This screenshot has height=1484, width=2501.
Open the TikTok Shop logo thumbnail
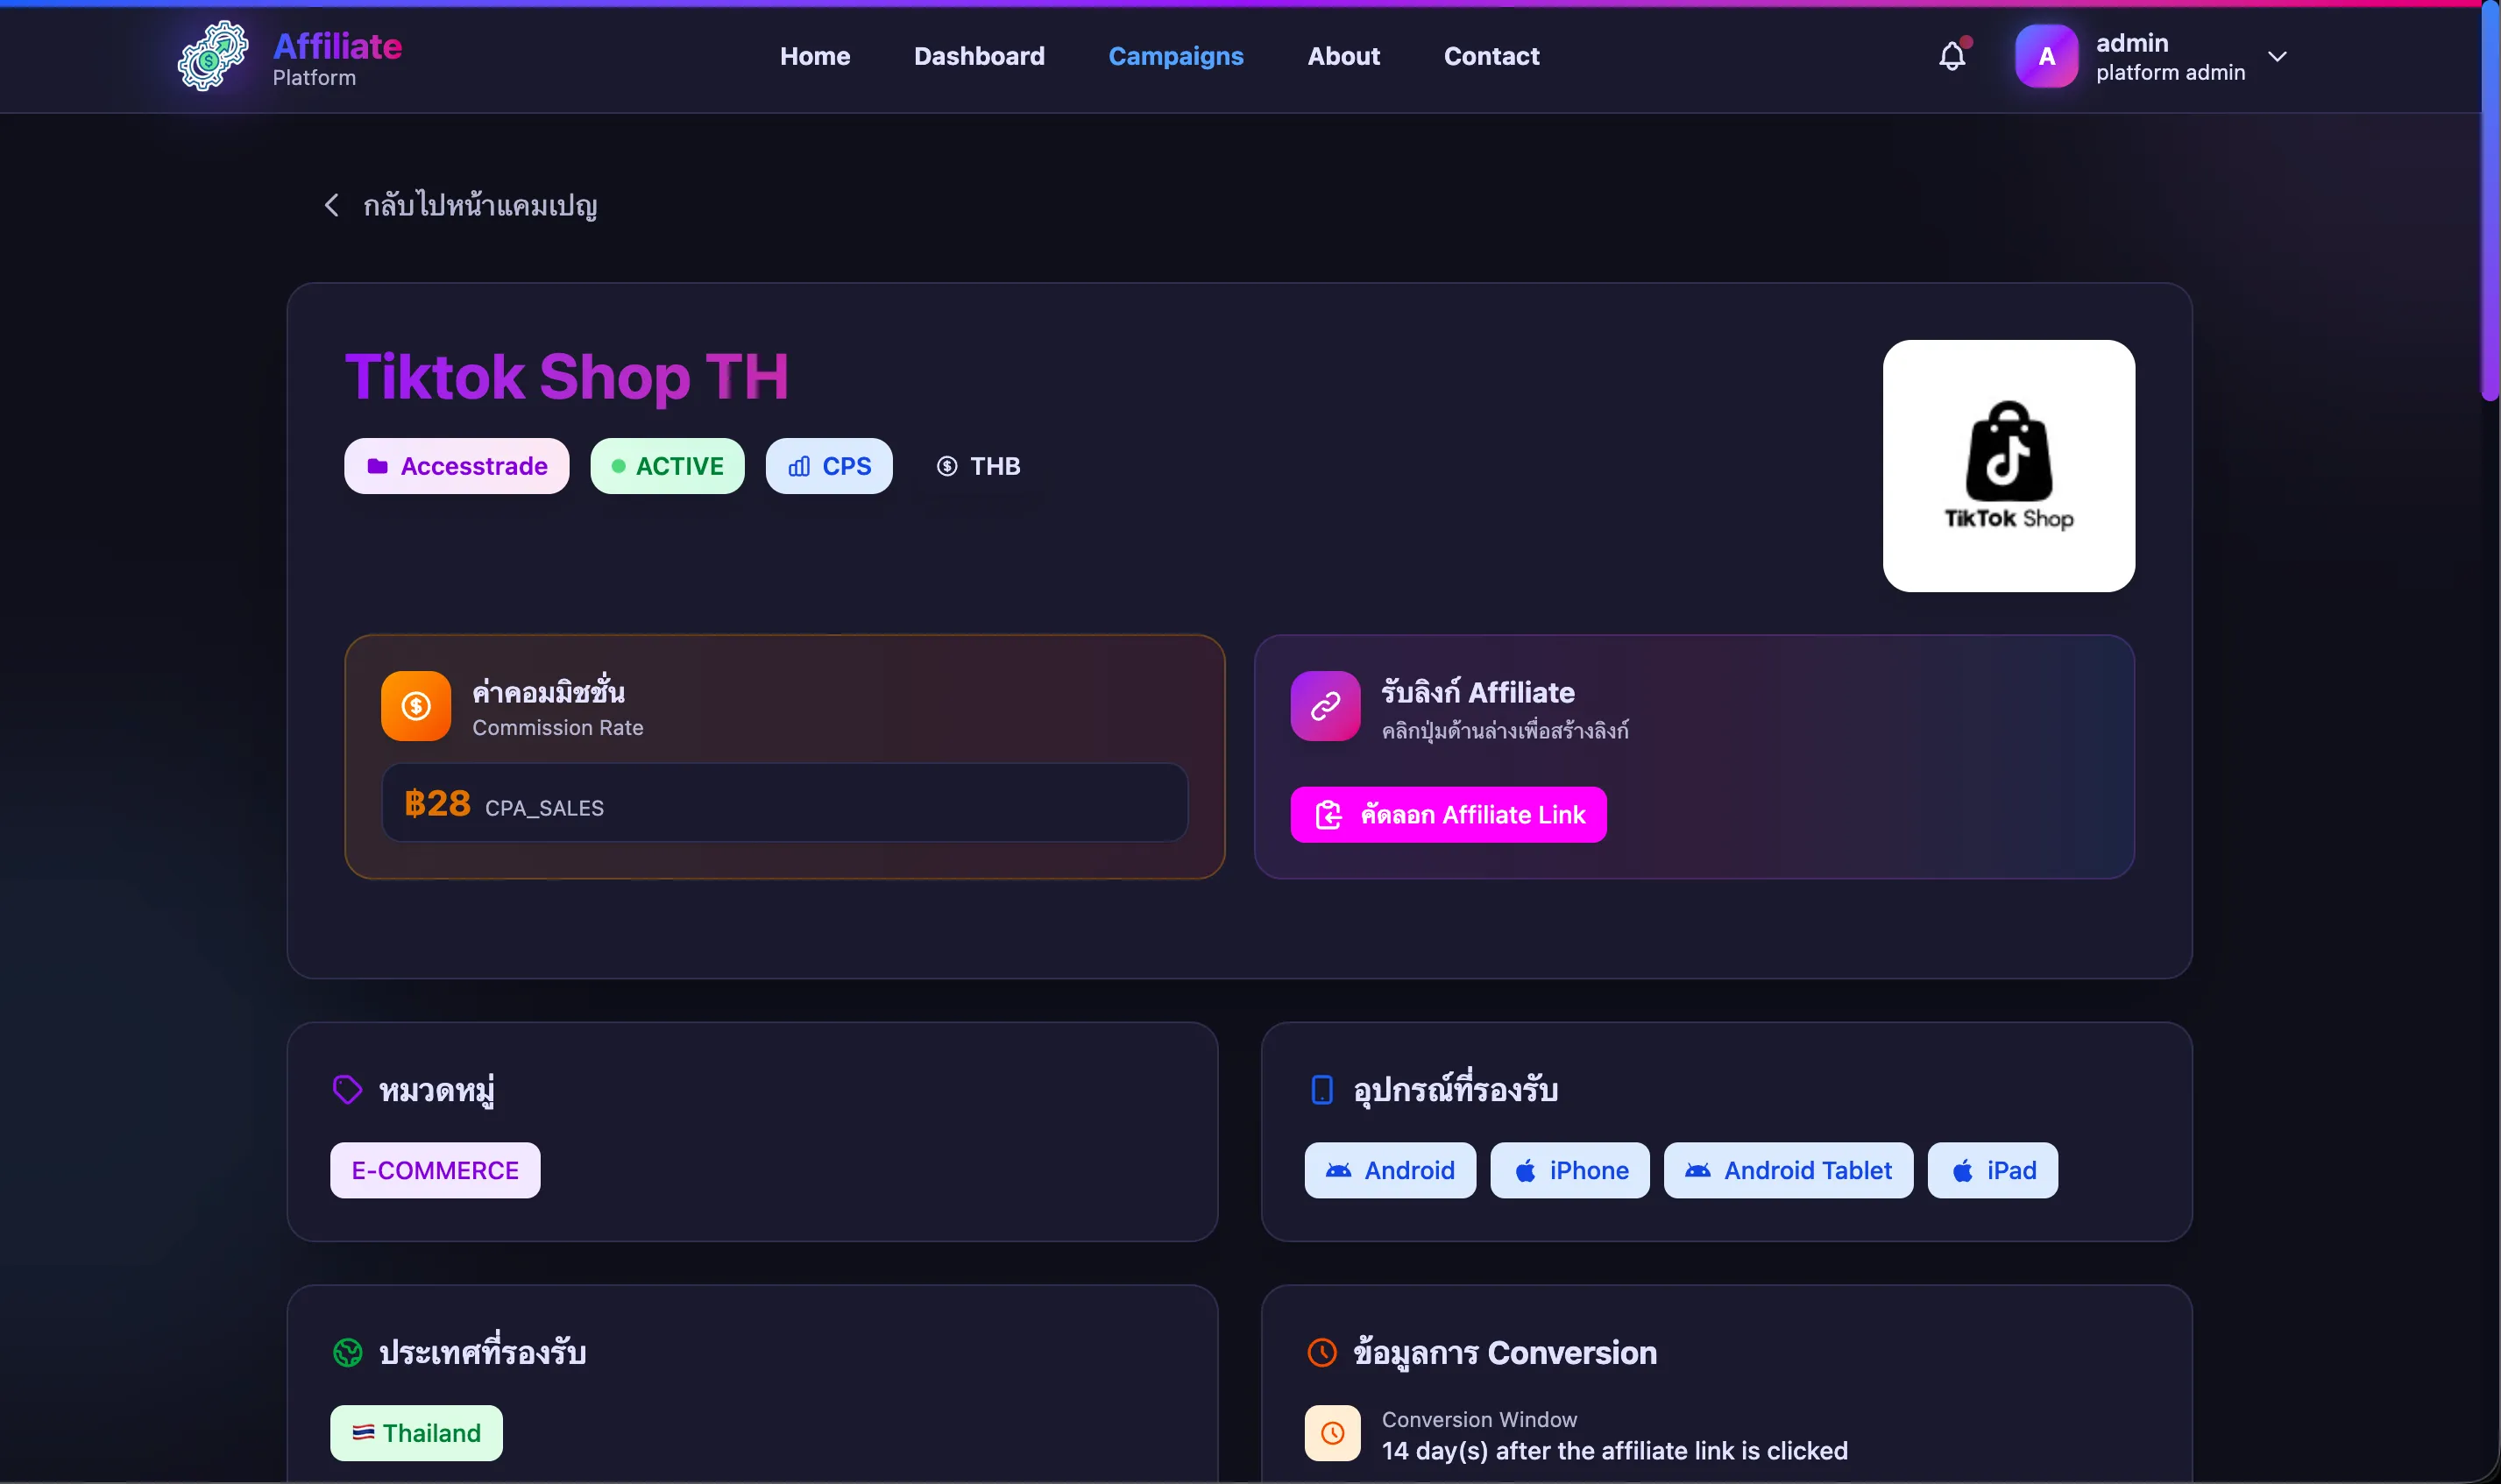point(2008,466)
